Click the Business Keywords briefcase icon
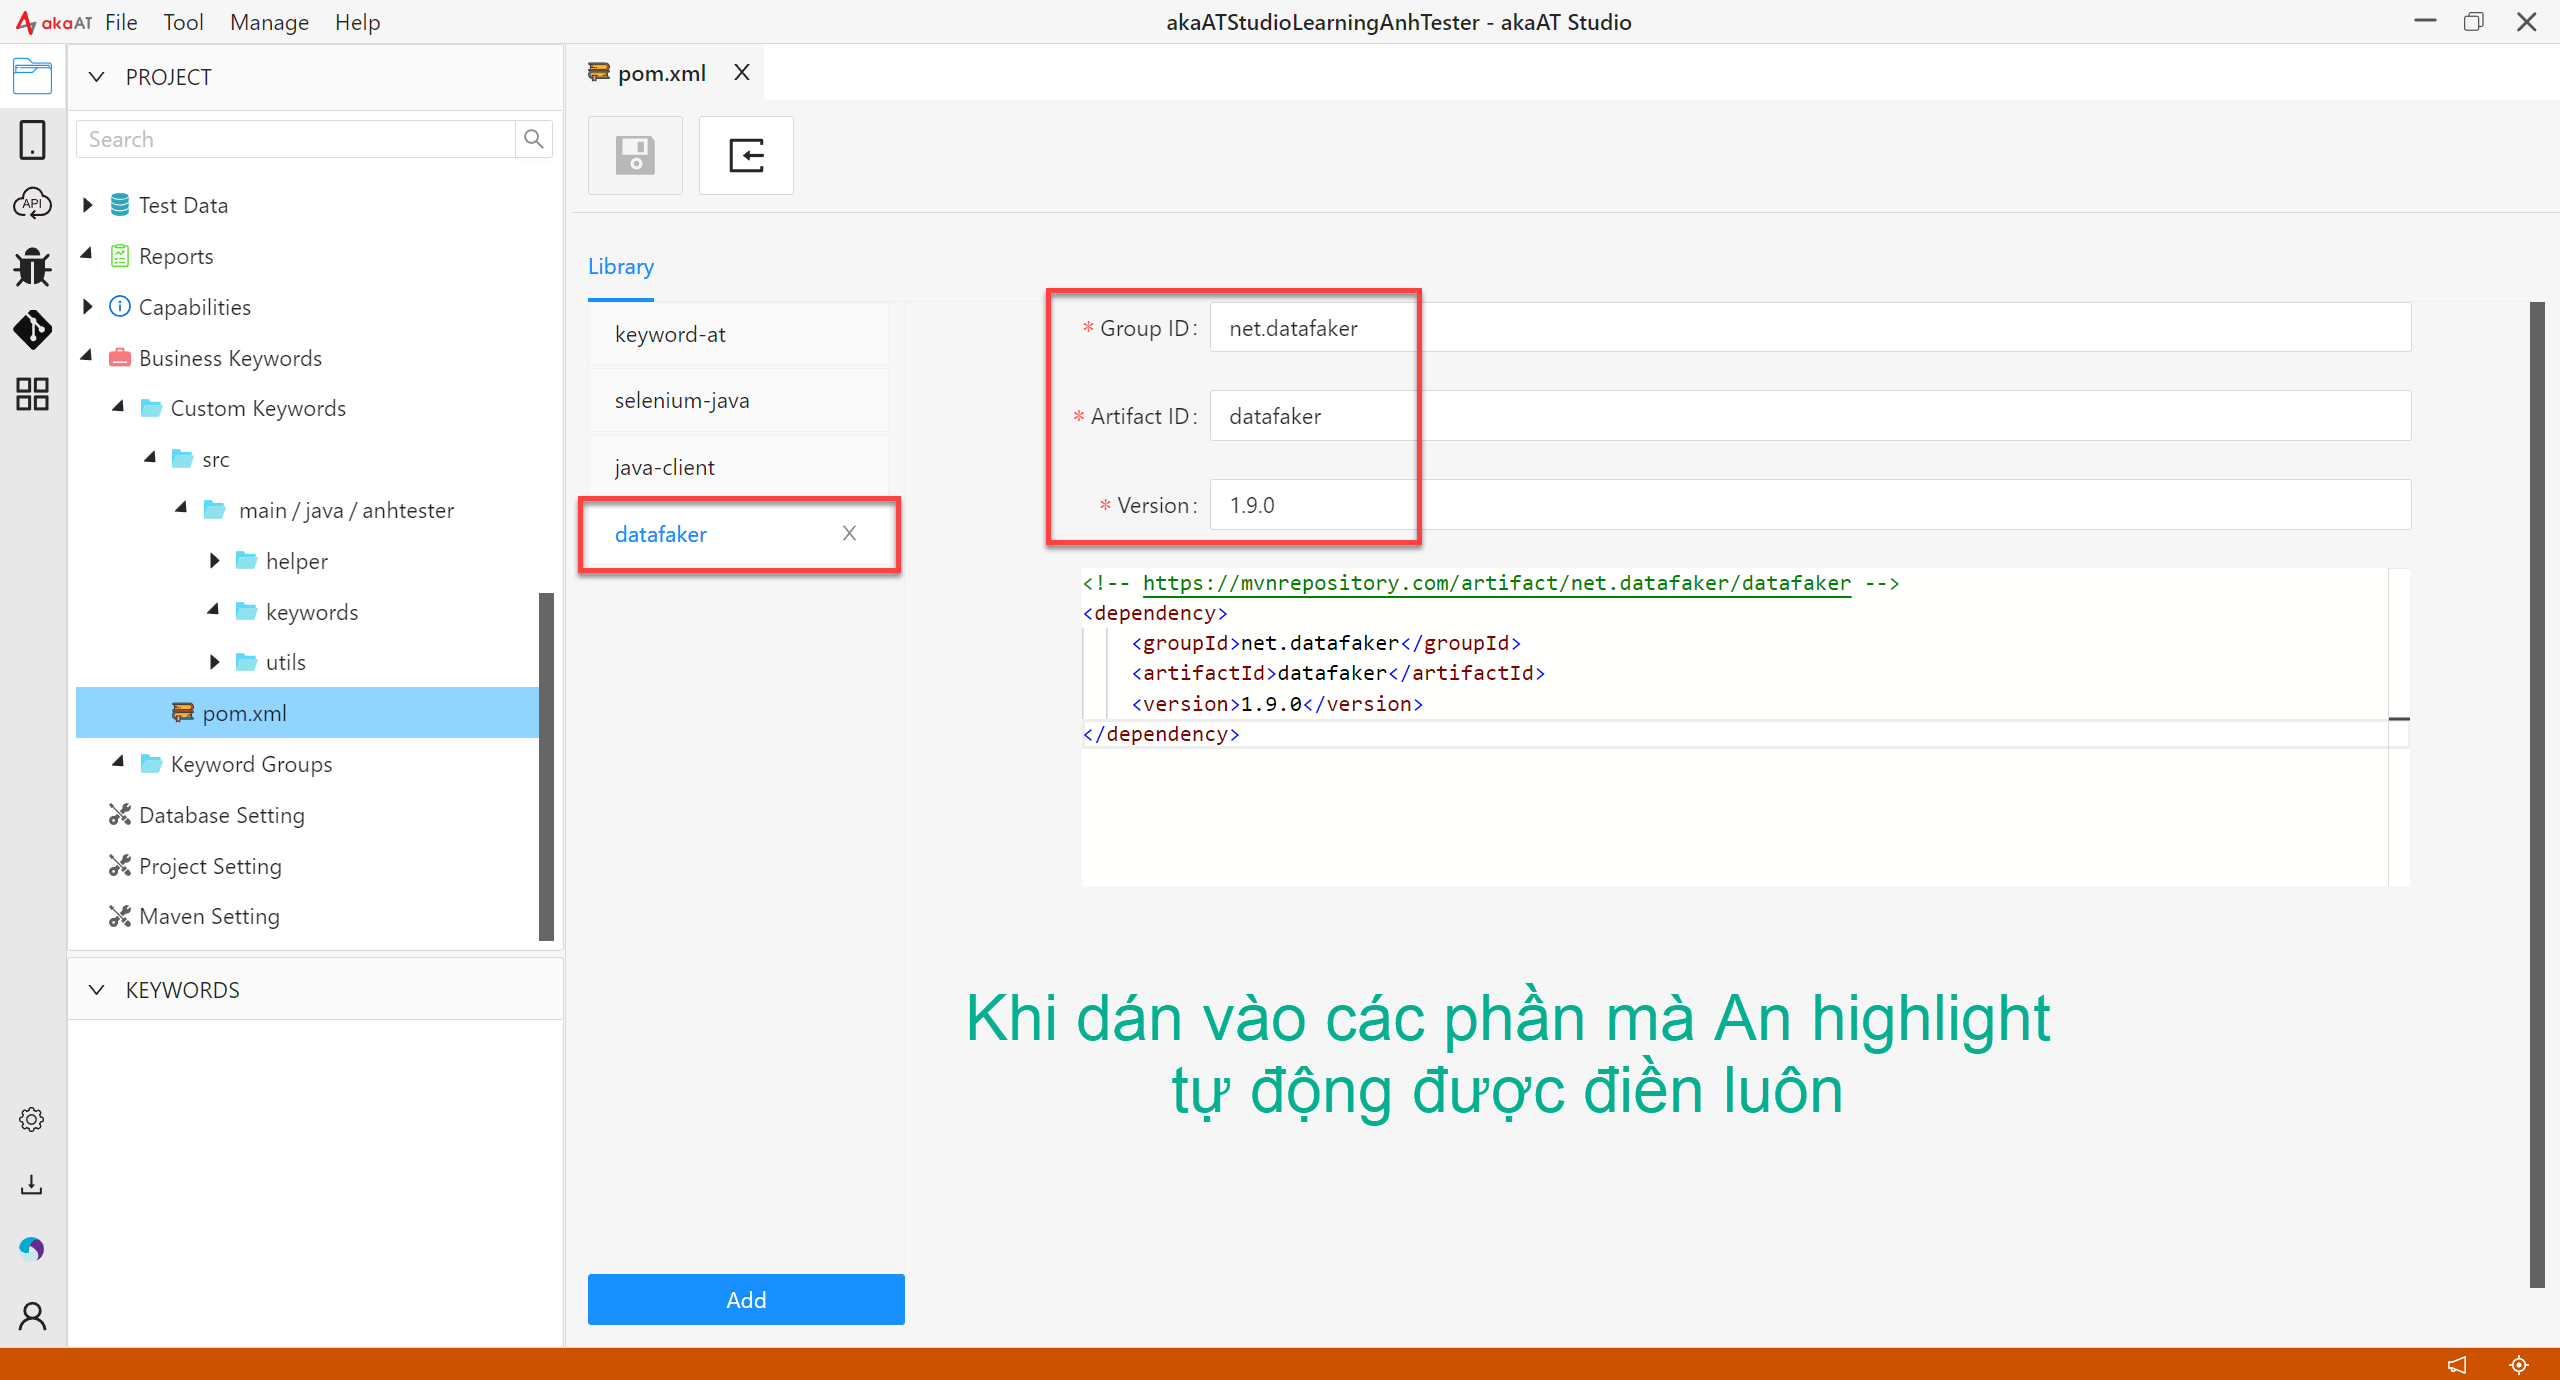Image resolution: width=2560 pixels, height=1380 pixels. tap(120, 357)
